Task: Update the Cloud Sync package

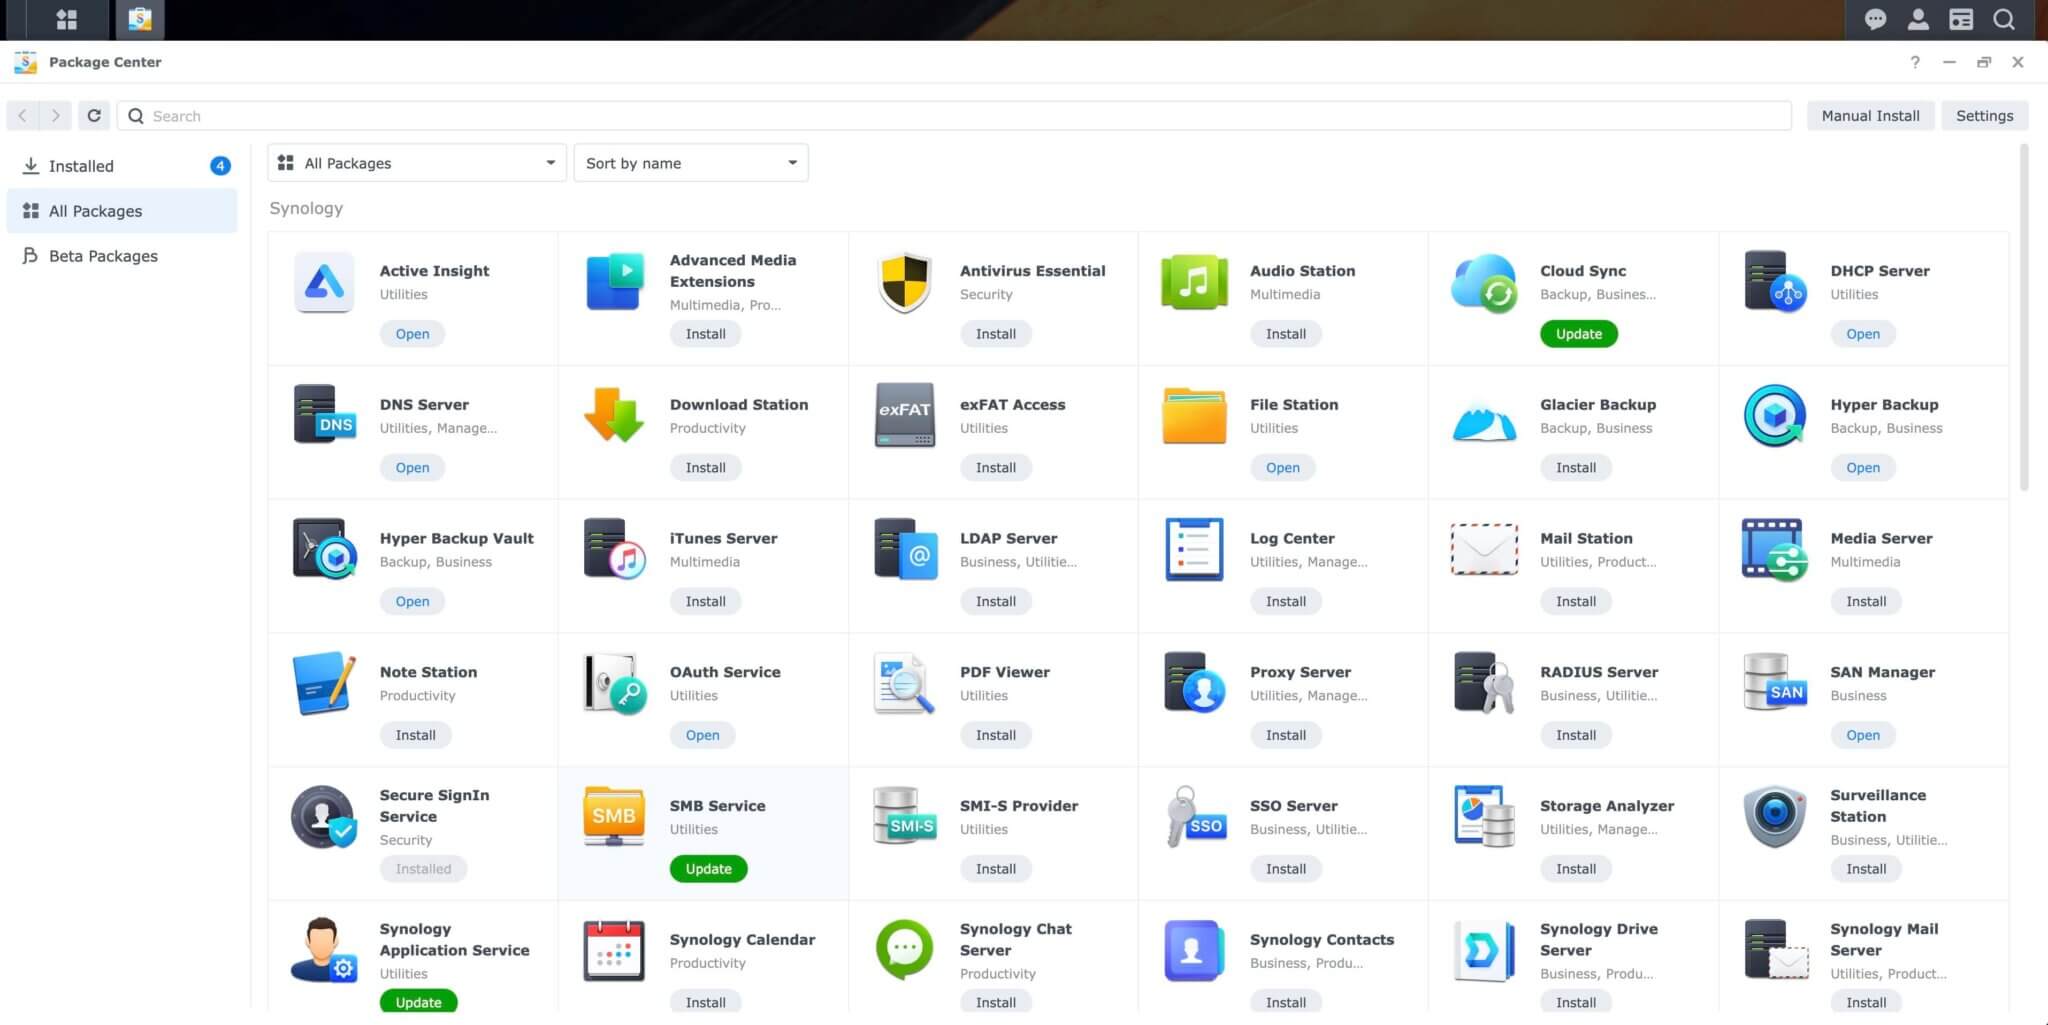Action: point(1578,334)
